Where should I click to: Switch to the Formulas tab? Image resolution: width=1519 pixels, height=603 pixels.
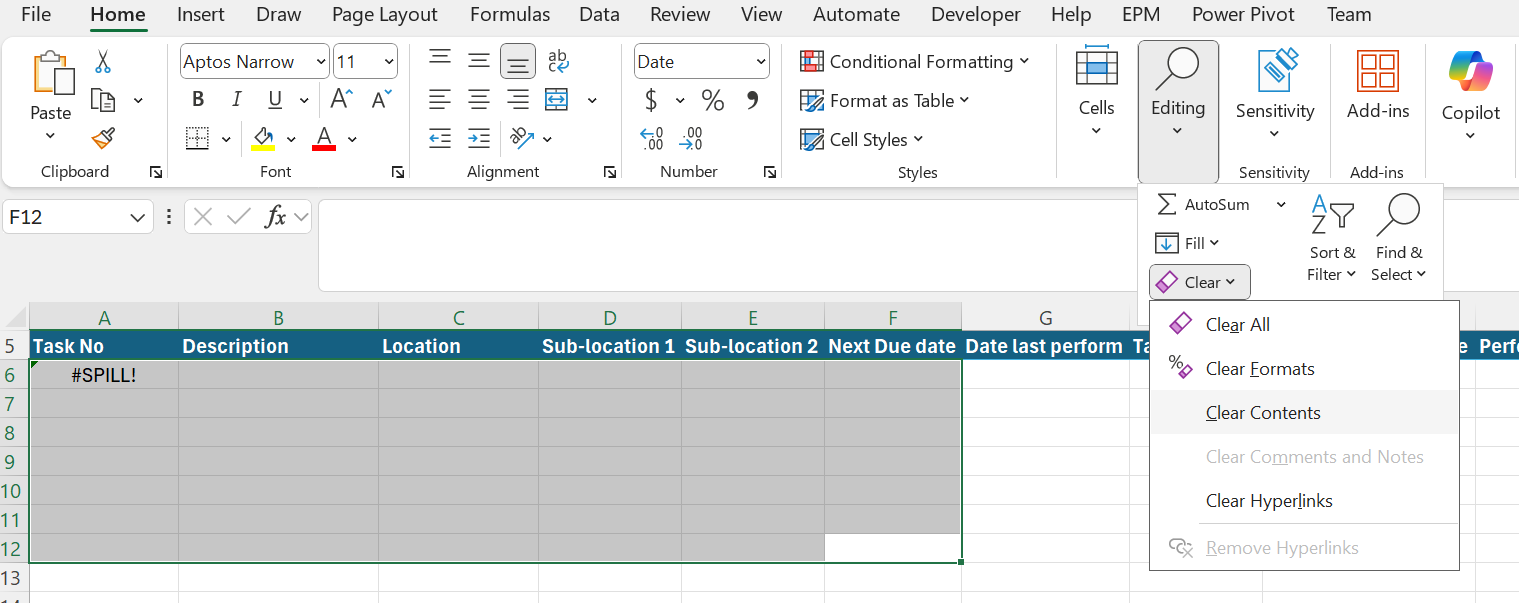(x=510, y=14)
